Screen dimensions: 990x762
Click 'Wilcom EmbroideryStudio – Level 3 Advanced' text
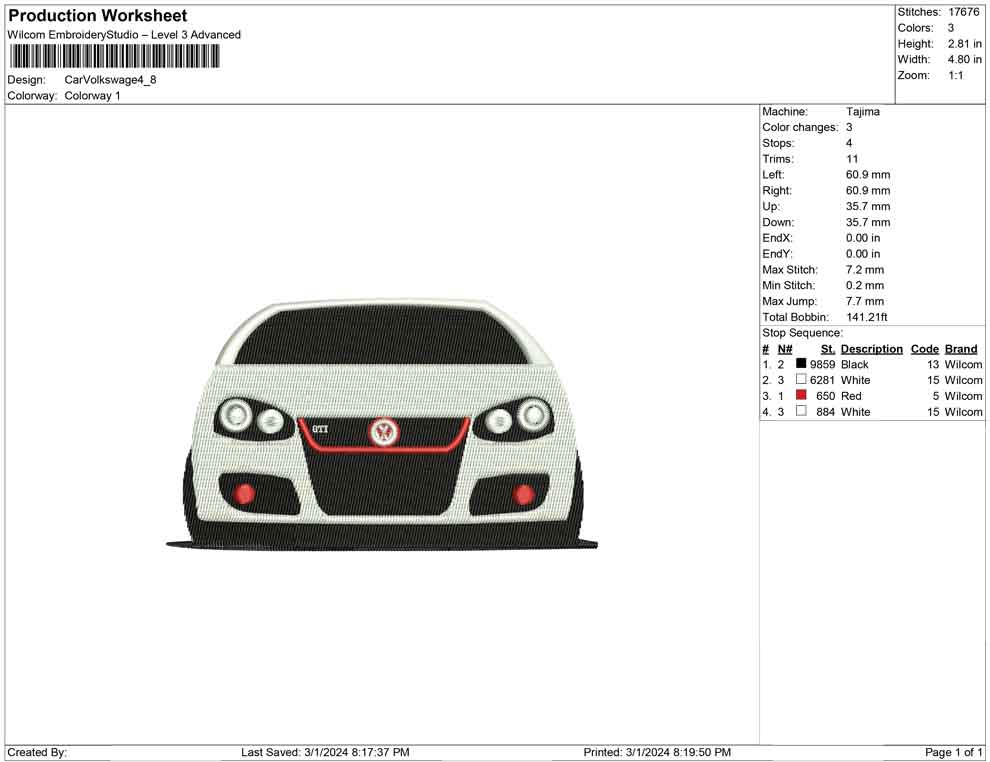(124, 35)
